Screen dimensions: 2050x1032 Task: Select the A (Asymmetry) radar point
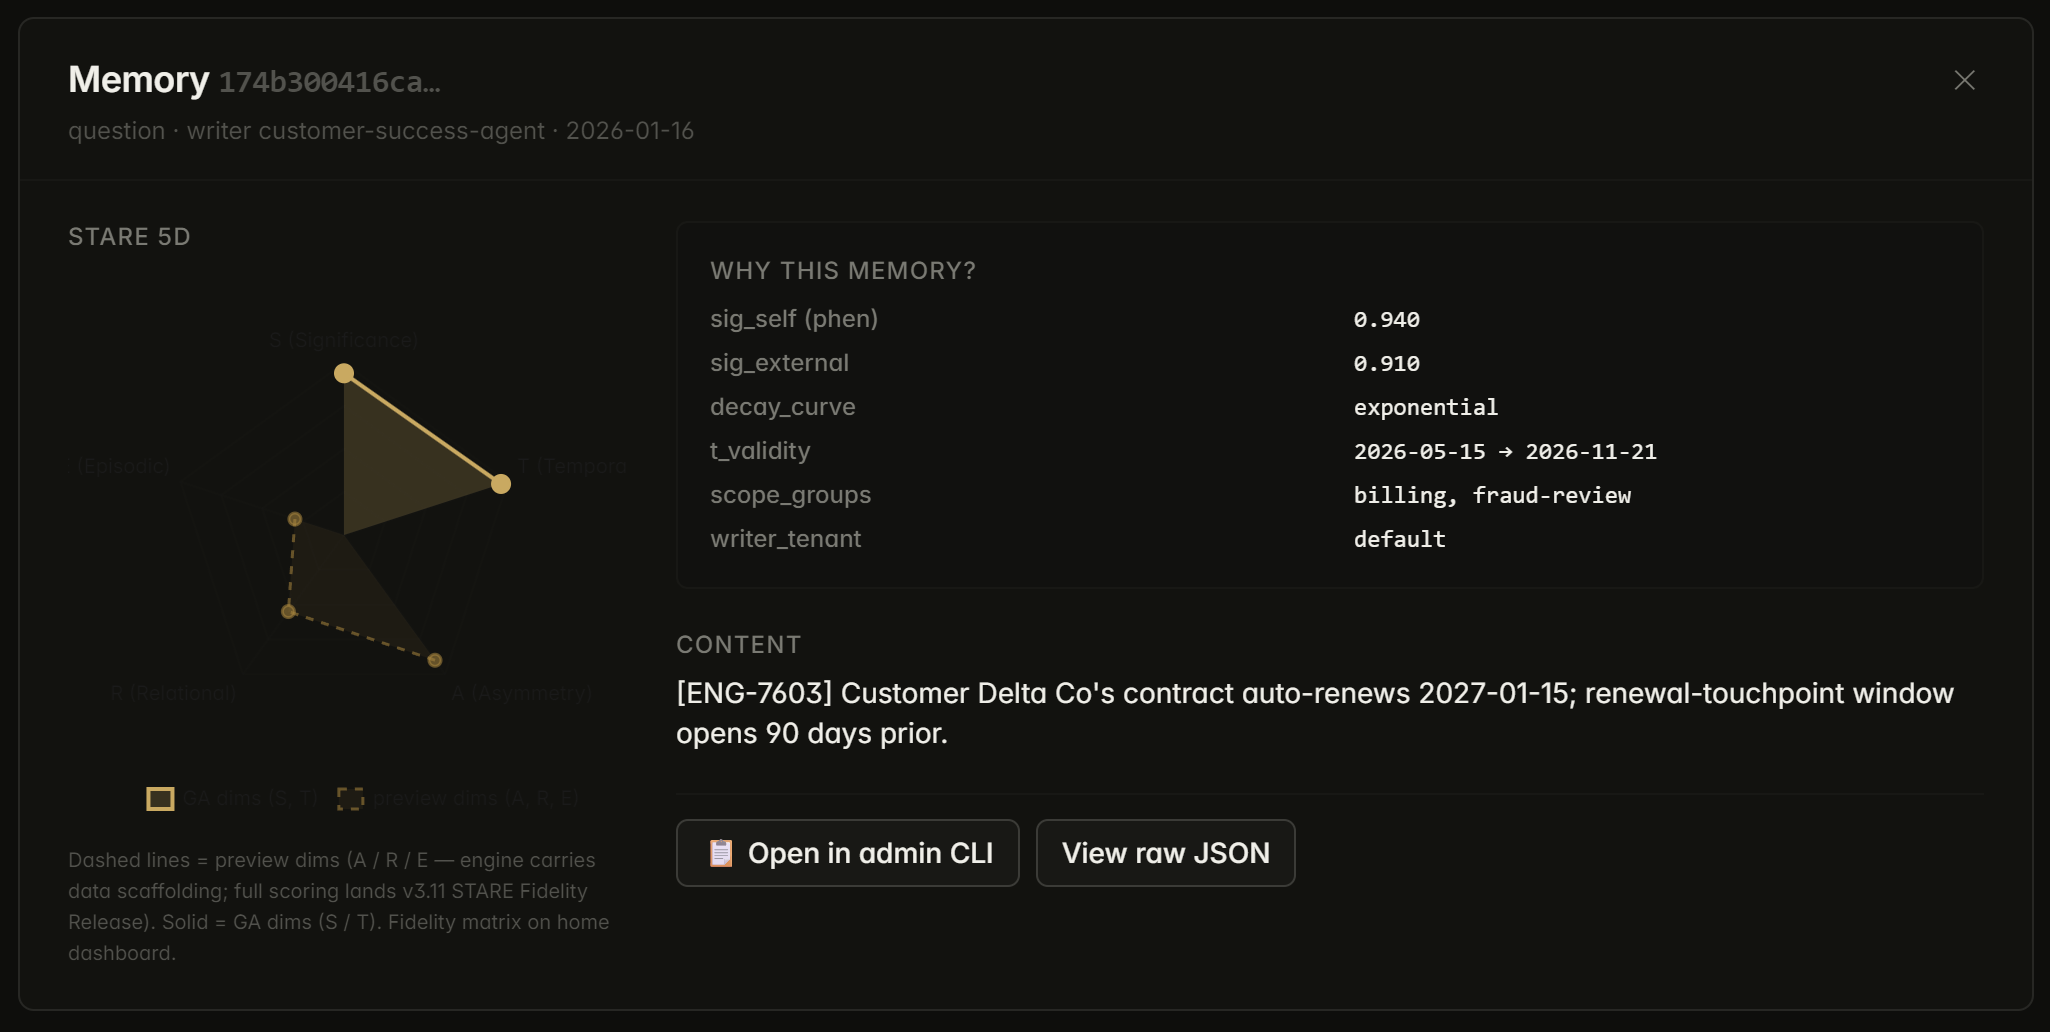tap(435, 660)
